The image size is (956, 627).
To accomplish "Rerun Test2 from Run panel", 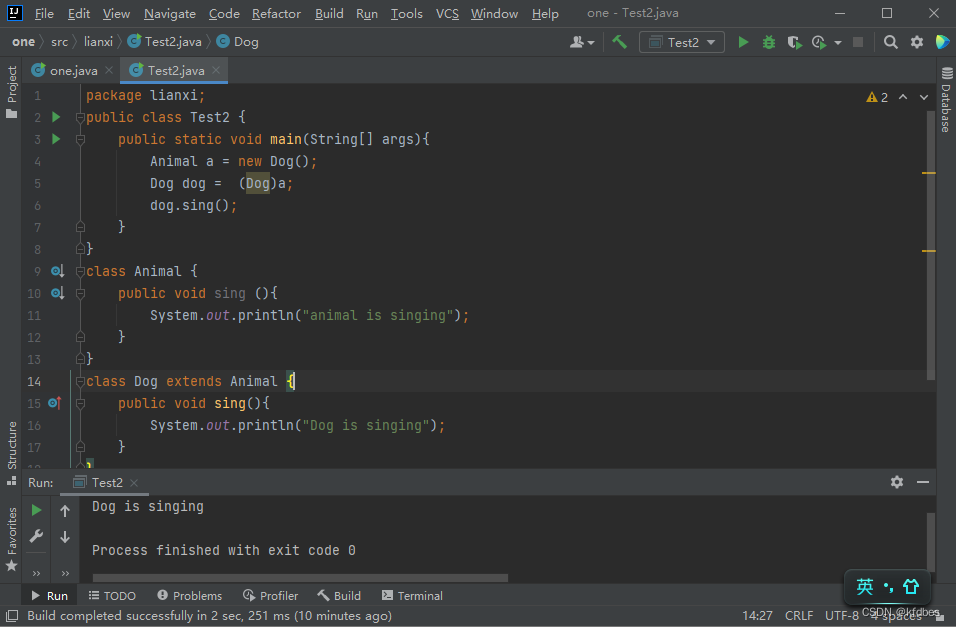I will tap(37, 510).
